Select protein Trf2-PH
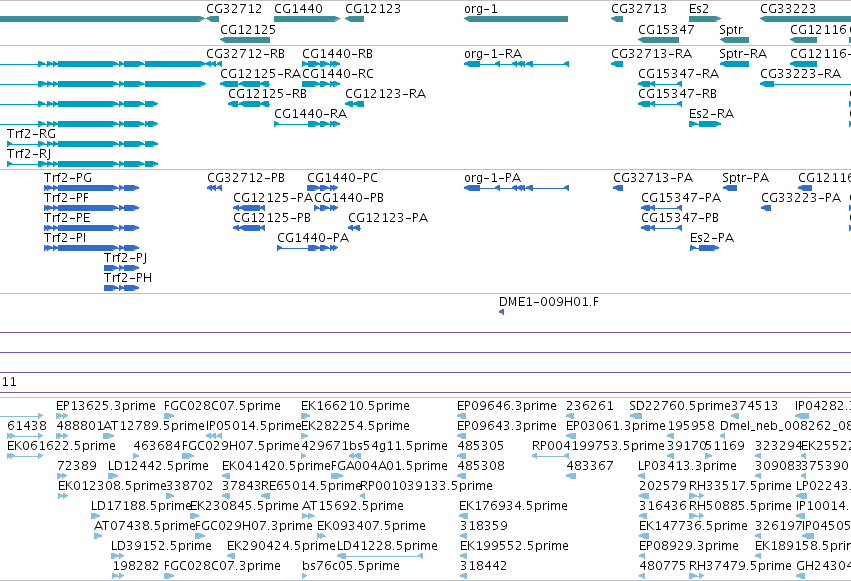 click(x=128, y=278)
